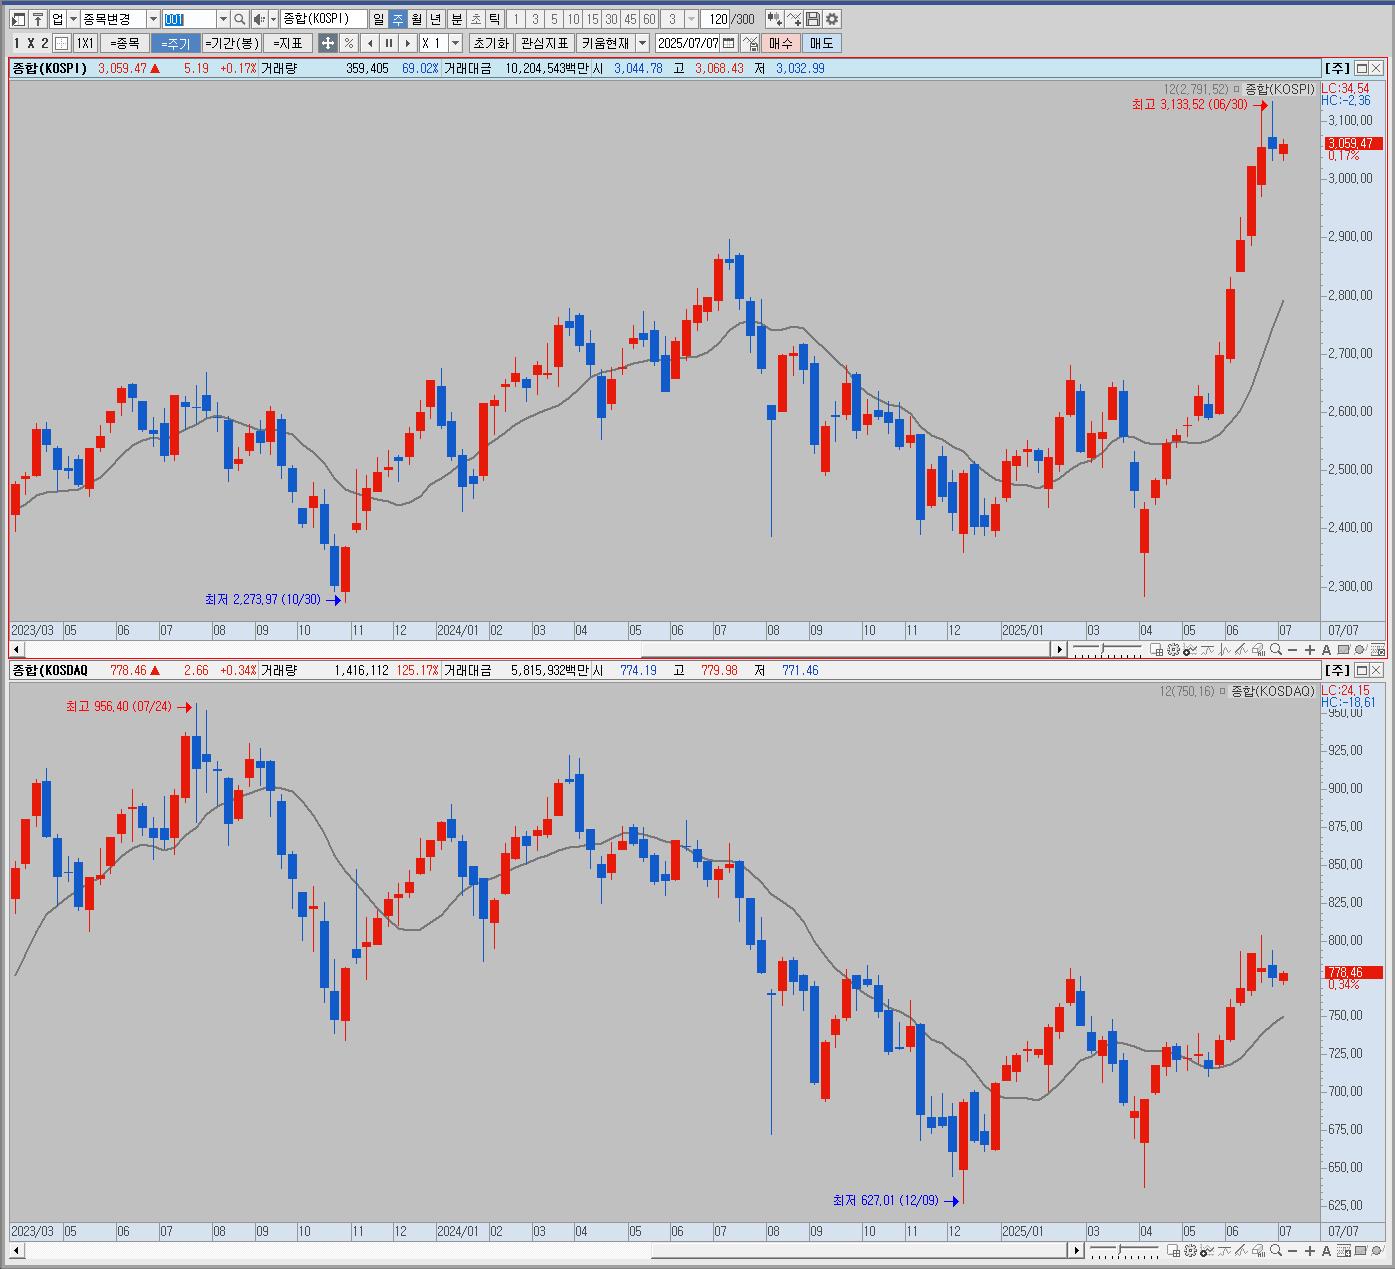Click the stock search magnifier icon
The width and height of the screenshot is (1395, 1269).
tap(240, 19)
